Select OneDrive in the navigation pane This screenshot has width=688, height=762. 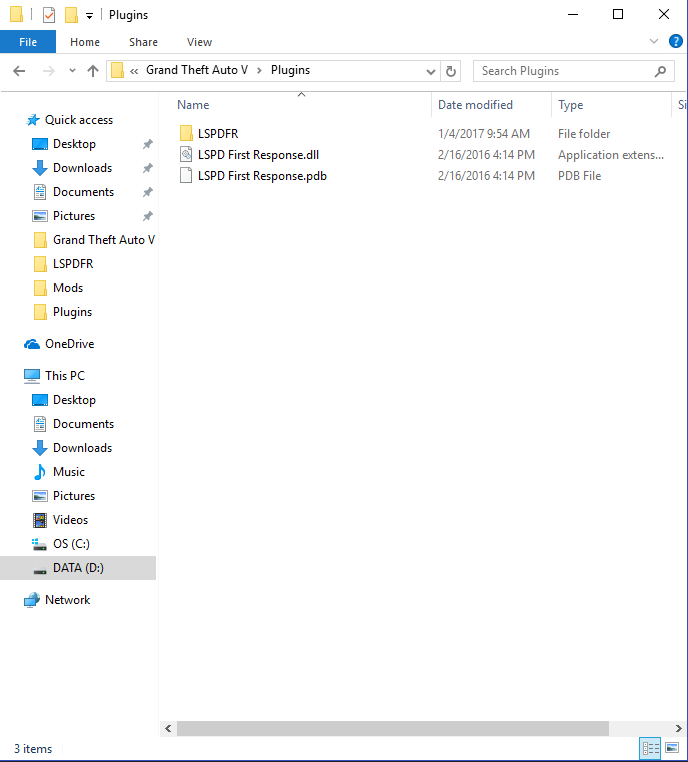pyautogui.click(x=69, y=344)
